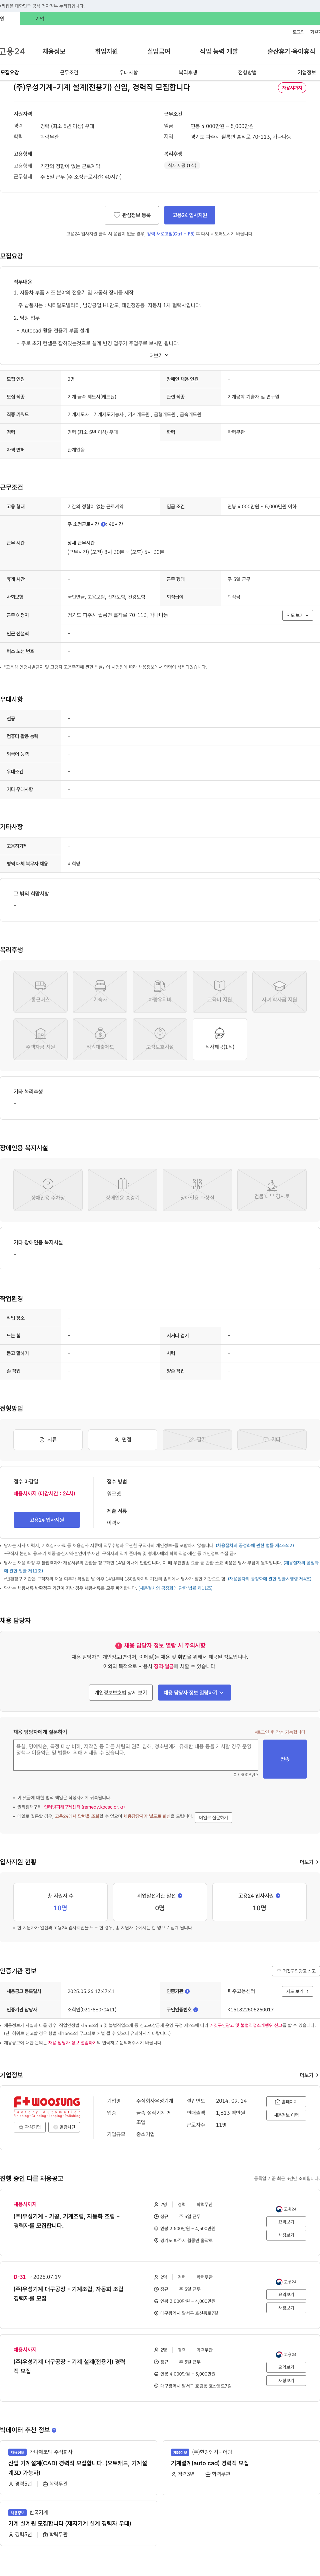Click info icon beside 고용24 입사지원
This screenshot has height=2576, width=320.
tap(278, 1895)
